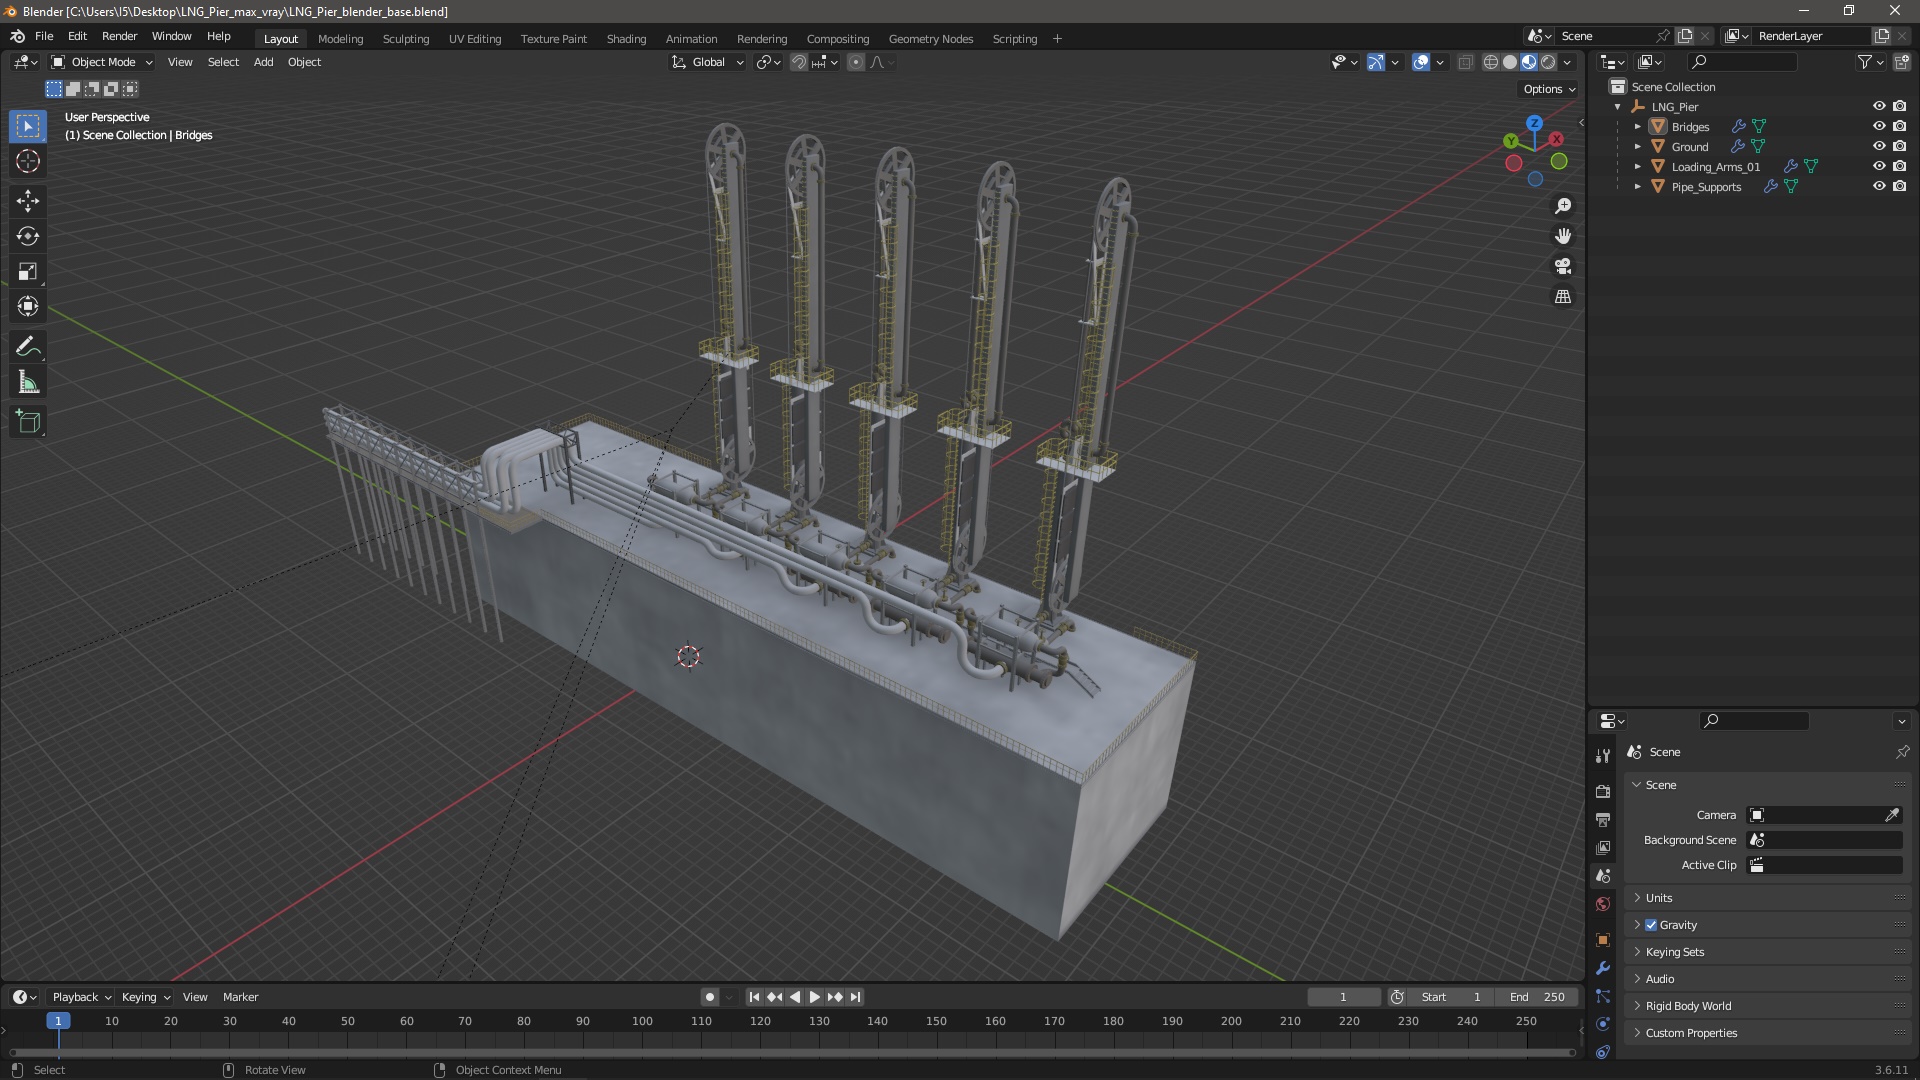Click the viewport Options button

click(x=1548, y=89)
